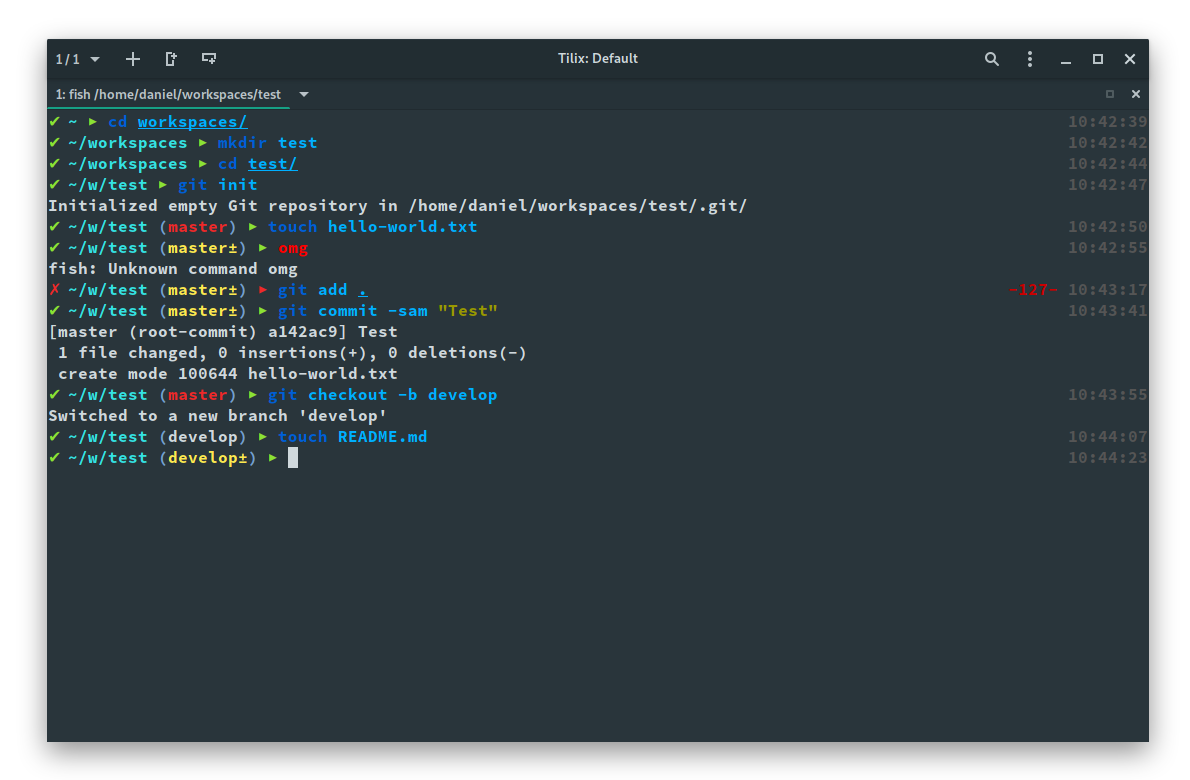Click the underlined 'workspaces/' path
The width and height of the screenshot is (1190, 780).
tap(192, 121)
